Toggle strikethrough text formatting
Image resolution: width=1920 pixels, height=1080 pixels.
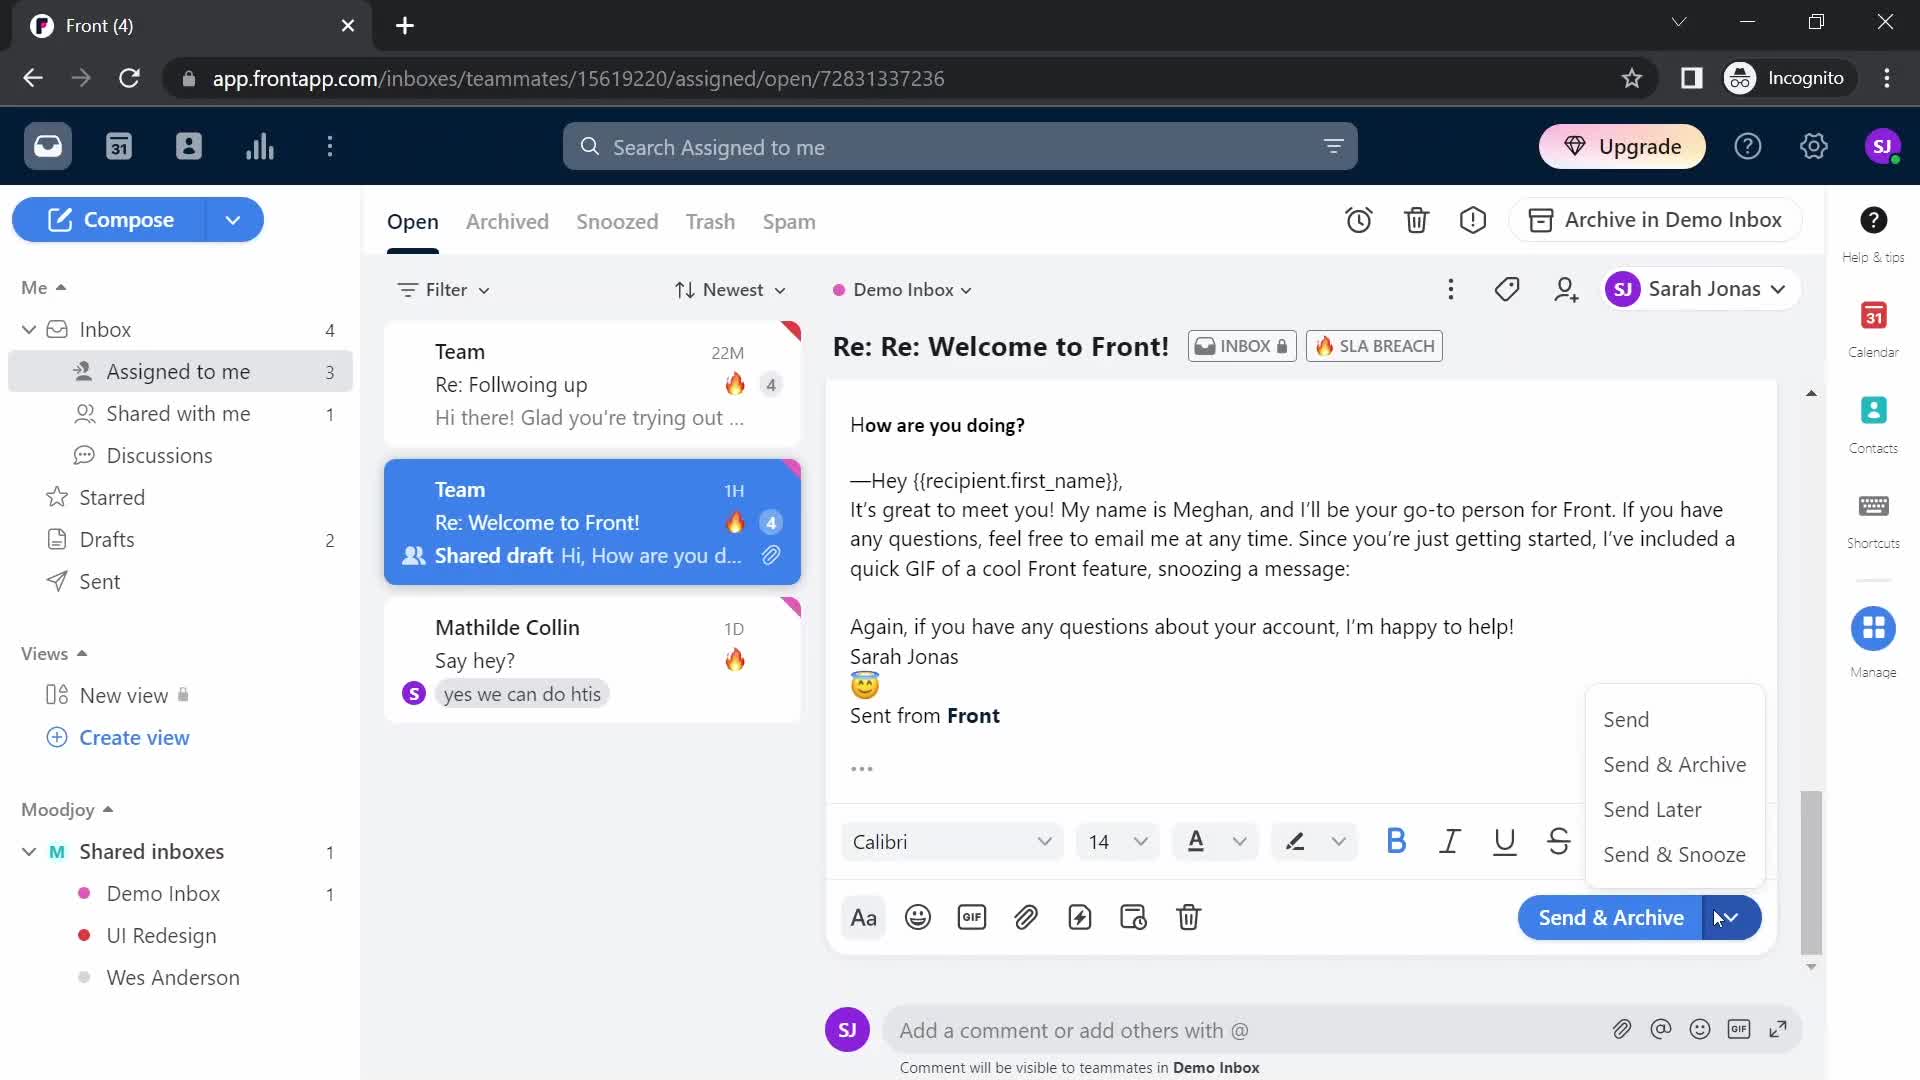coord(1561,841)
